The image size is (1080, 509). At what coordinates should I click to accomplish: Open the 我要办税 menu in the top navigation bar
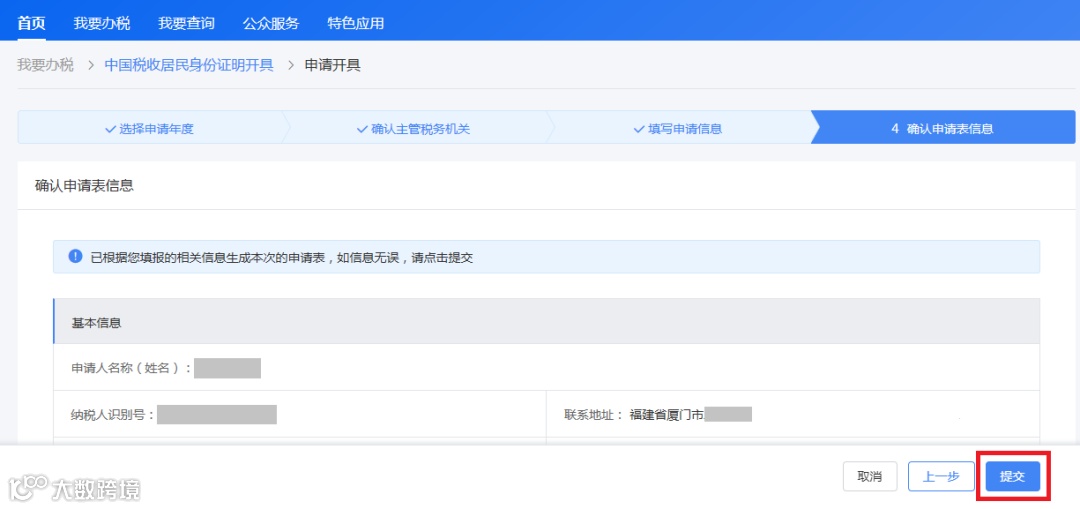point(101,23)
